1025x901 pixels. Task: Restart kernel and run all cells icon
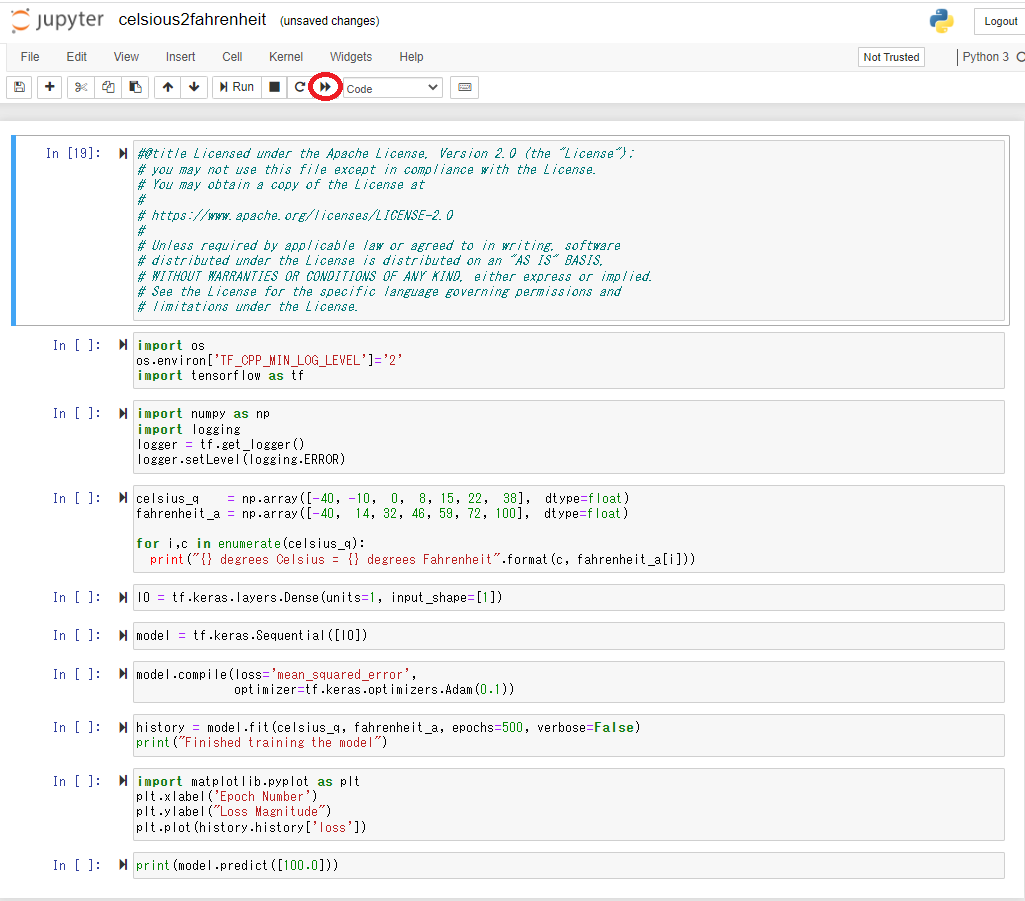325,88
